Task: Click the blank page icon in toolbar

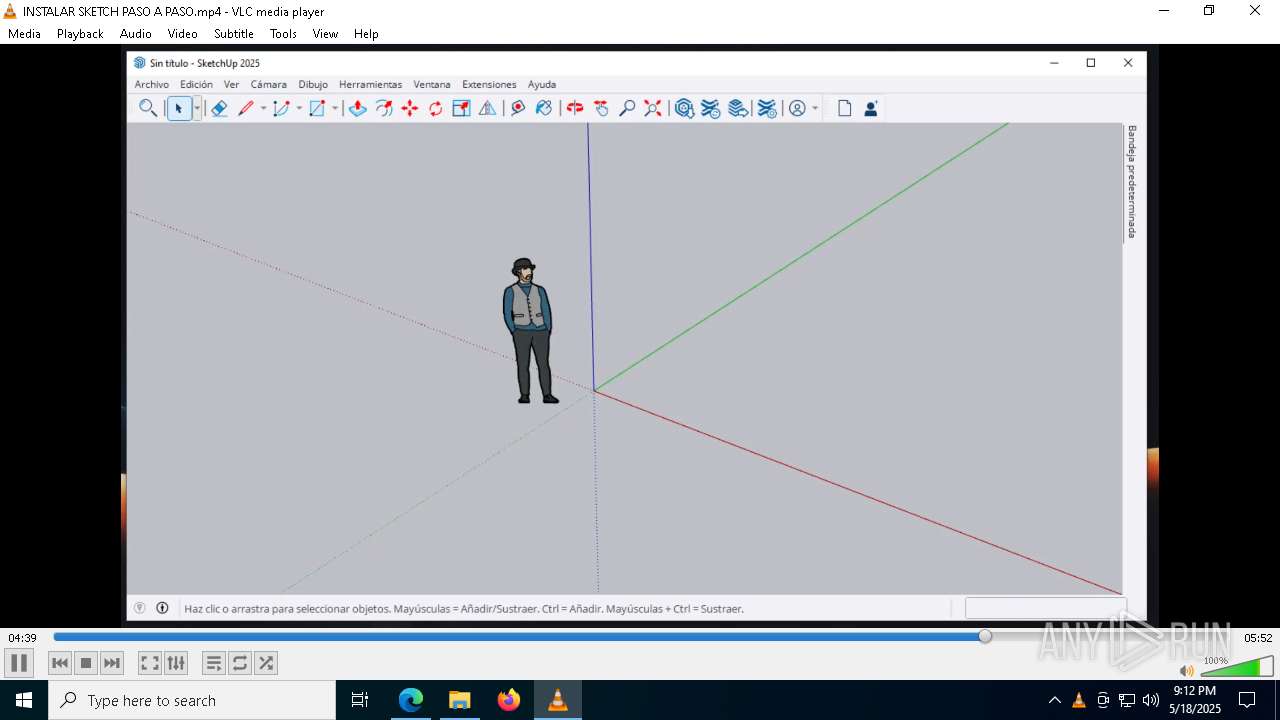Action: tap(845, 108)
